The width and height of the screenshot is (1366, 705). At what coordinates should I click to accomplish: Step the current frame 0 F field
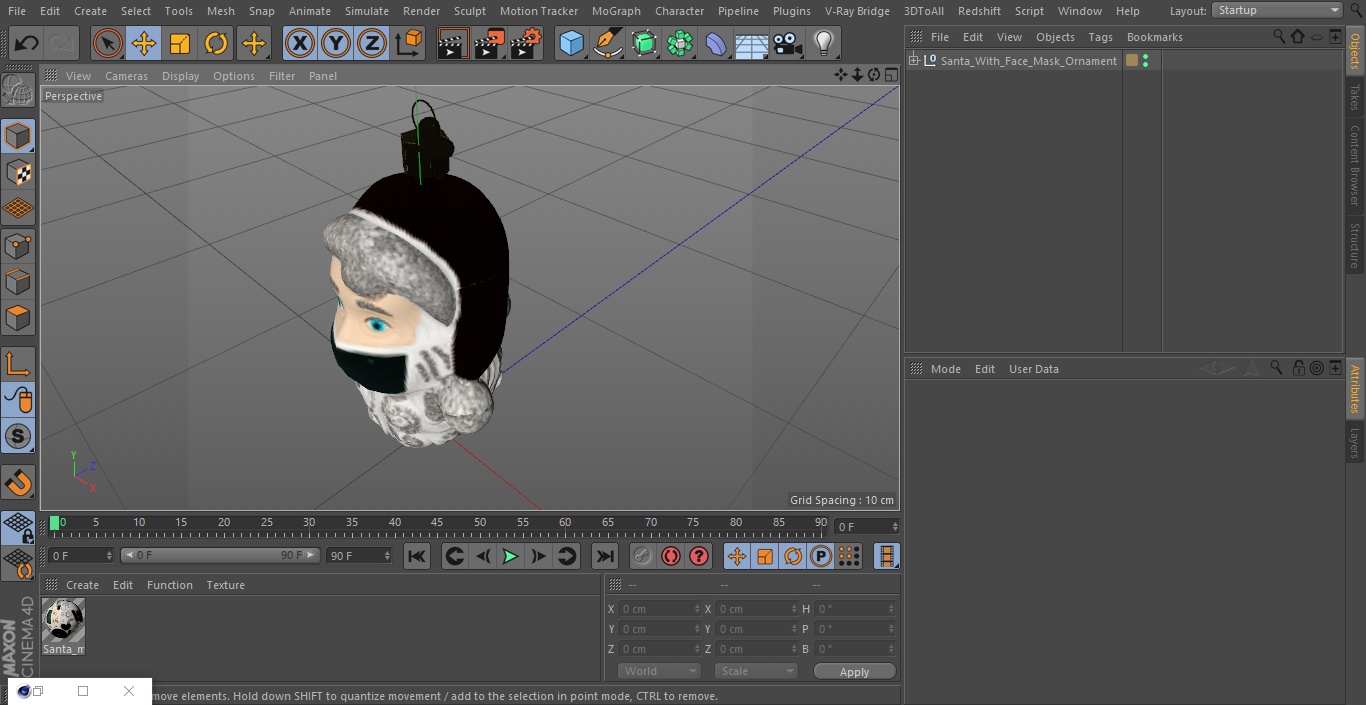pos(866,527)
